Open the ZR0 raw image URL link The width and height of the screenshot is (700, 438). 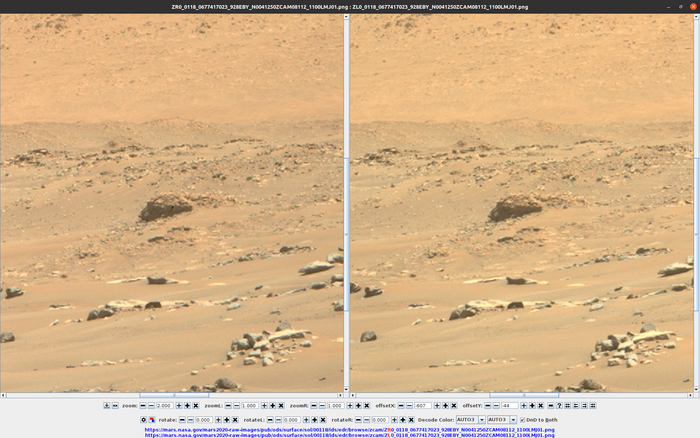350,430
